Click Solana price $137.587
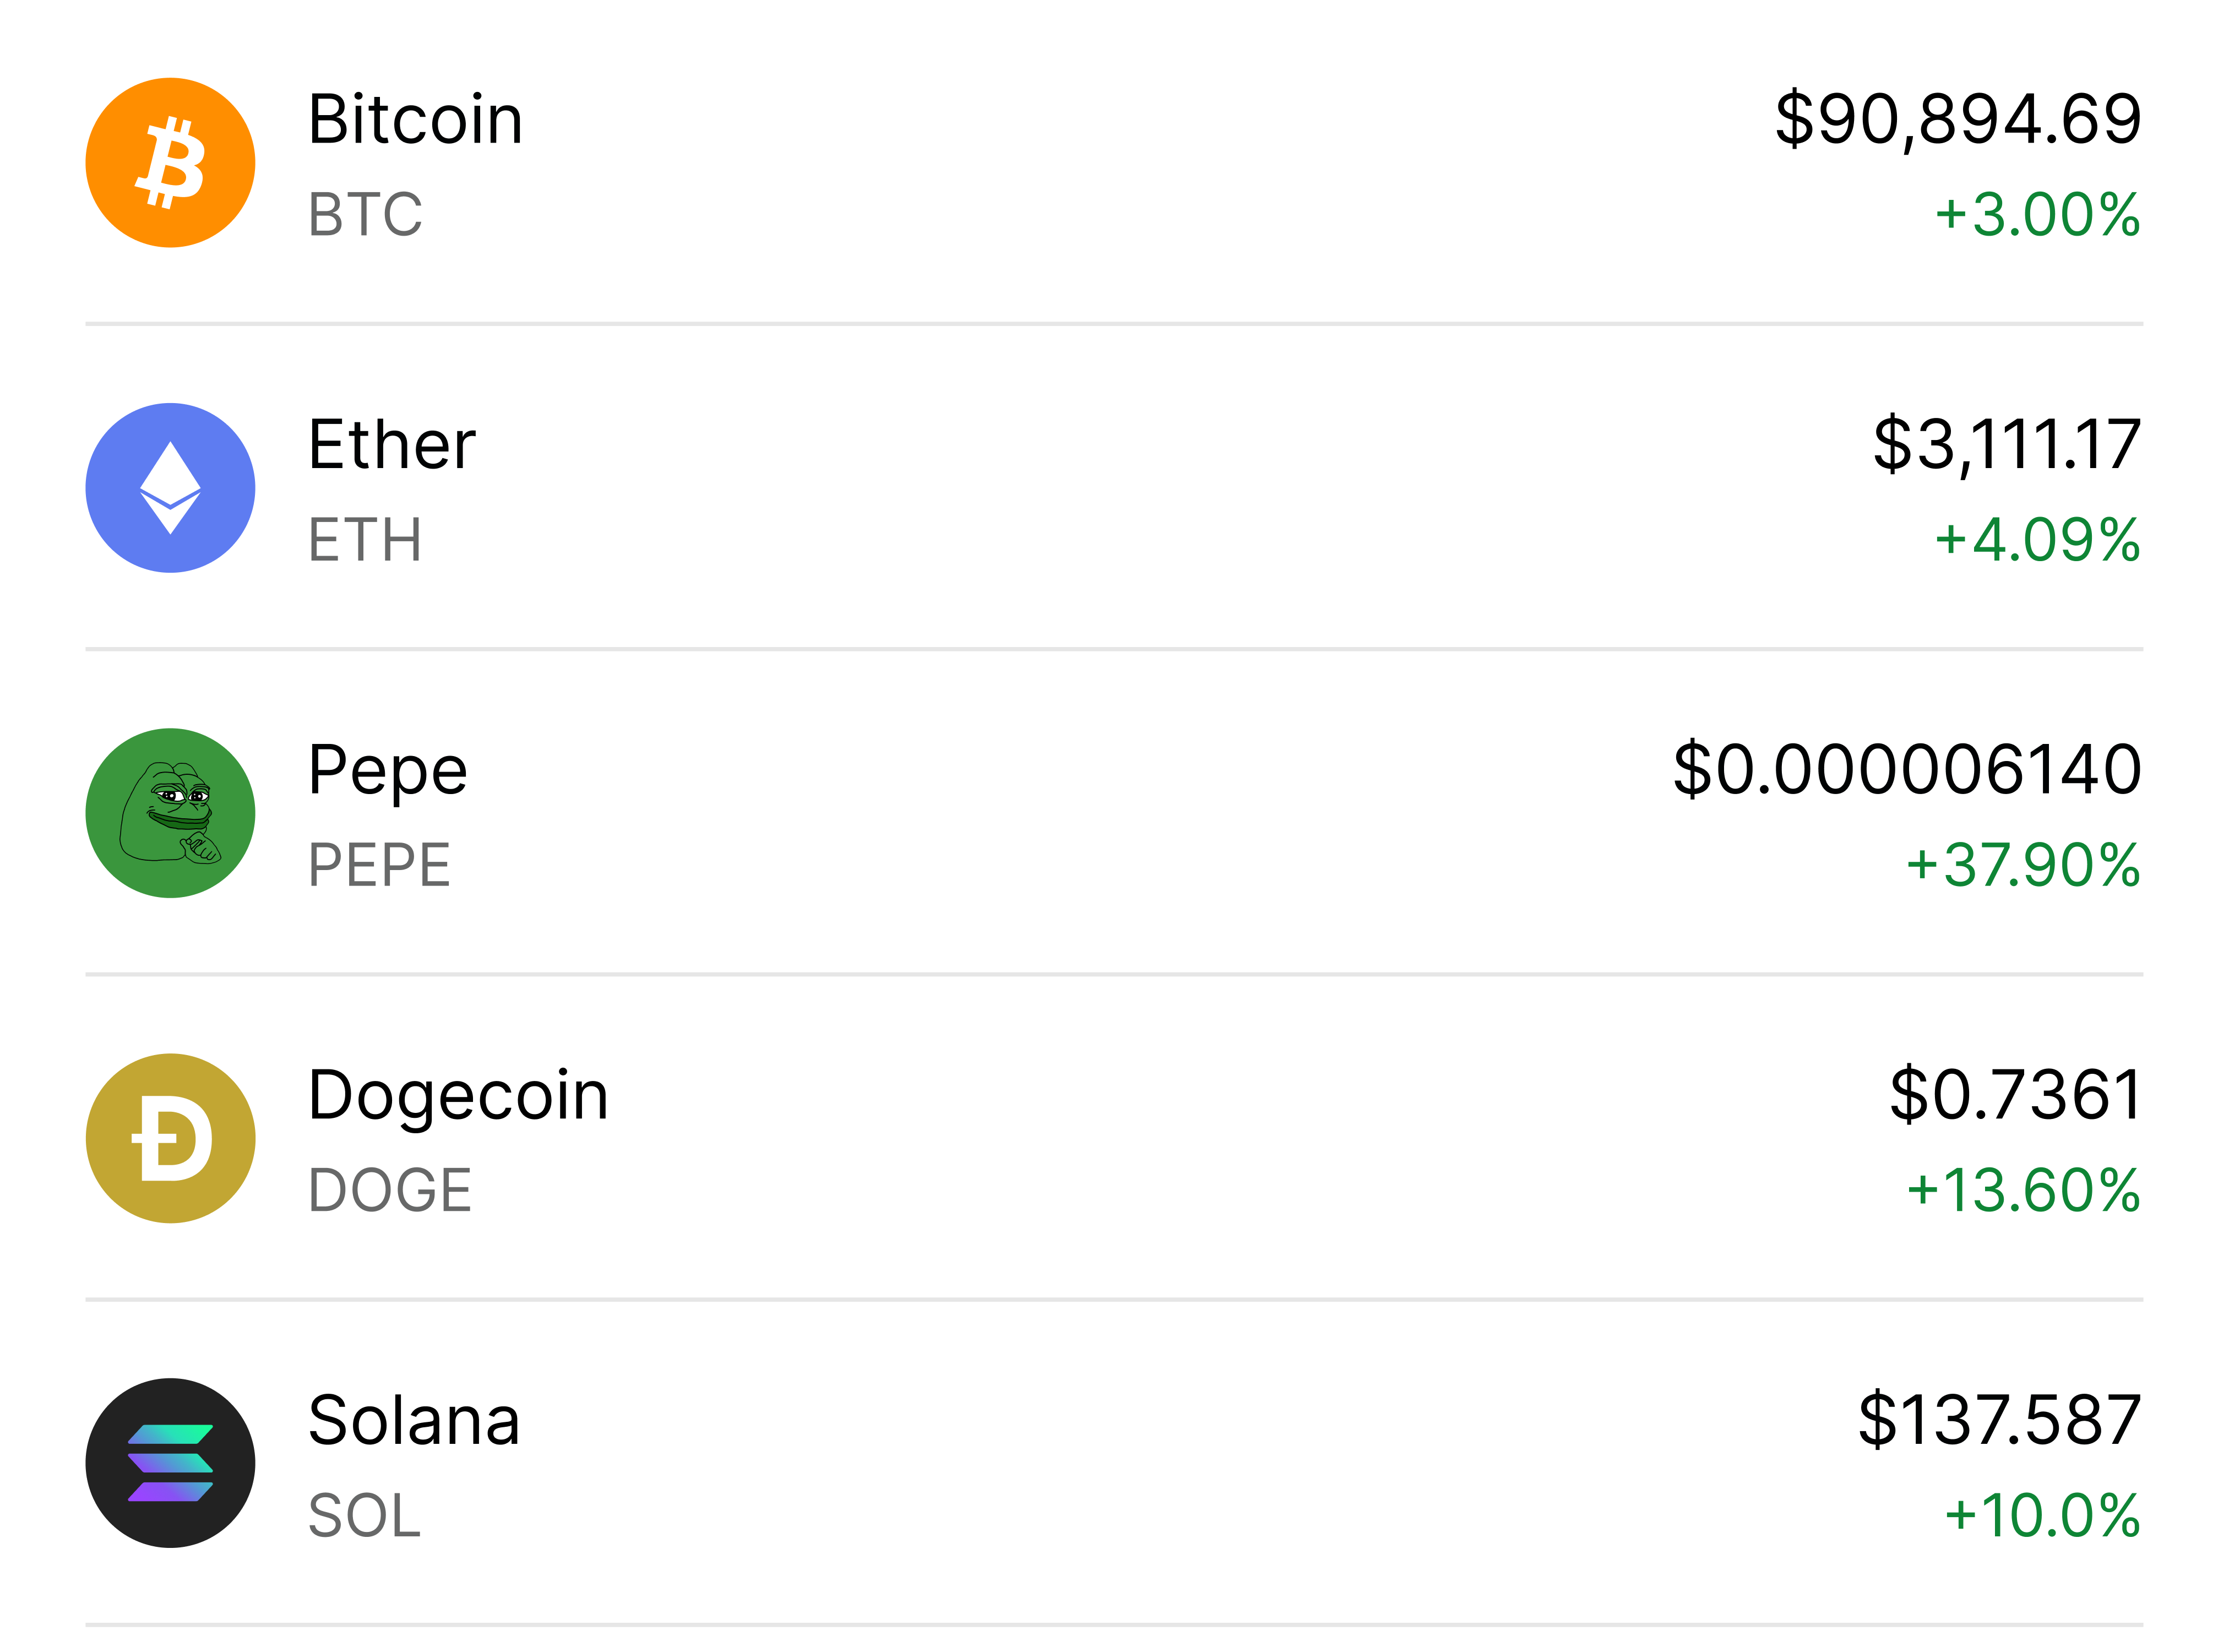Screen dimensions: 2229x1652 pyautogui.click(x=1998, y=1420)
